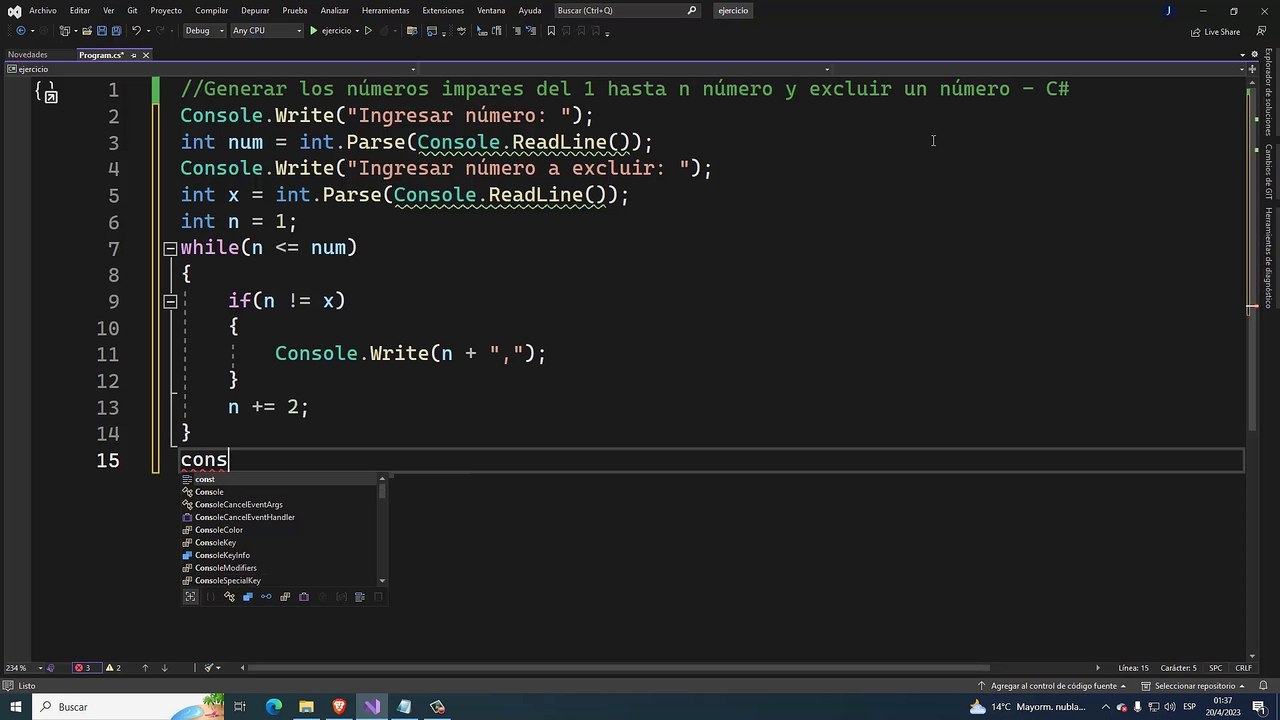The image size is (1280, 720).
Task: Open the Depurar menu
Action: (255, 10)
